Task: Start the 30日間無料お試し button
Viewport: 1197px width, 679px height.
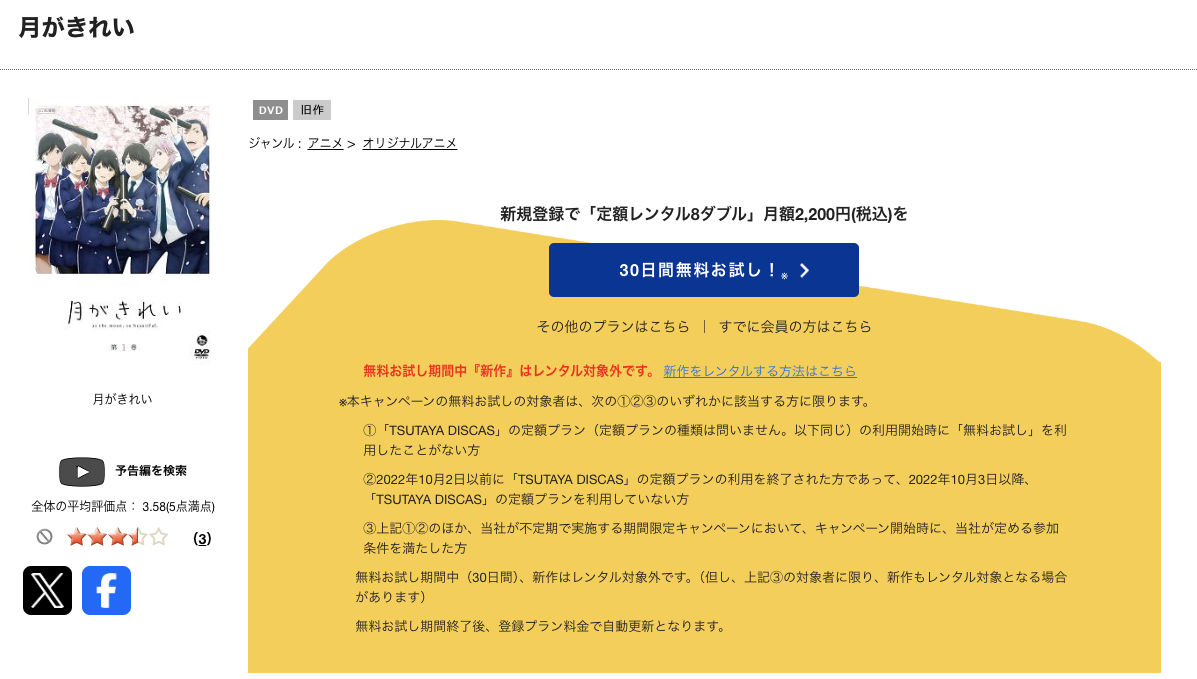Action: click(704, 270)
